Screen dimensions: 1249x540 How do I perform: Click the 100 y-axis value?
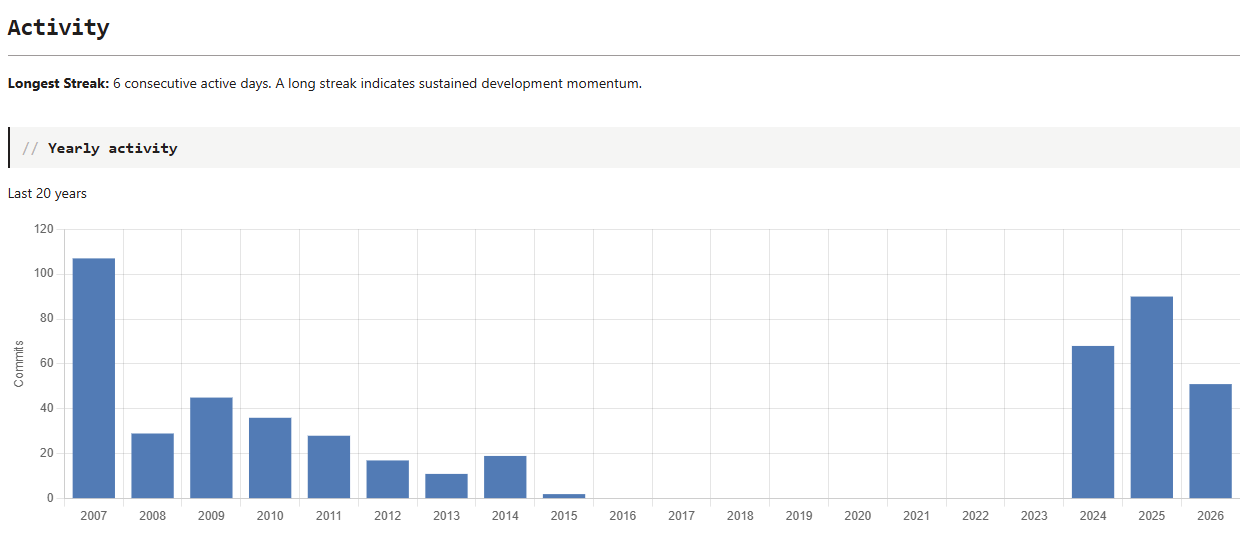(x=44, y=274)
